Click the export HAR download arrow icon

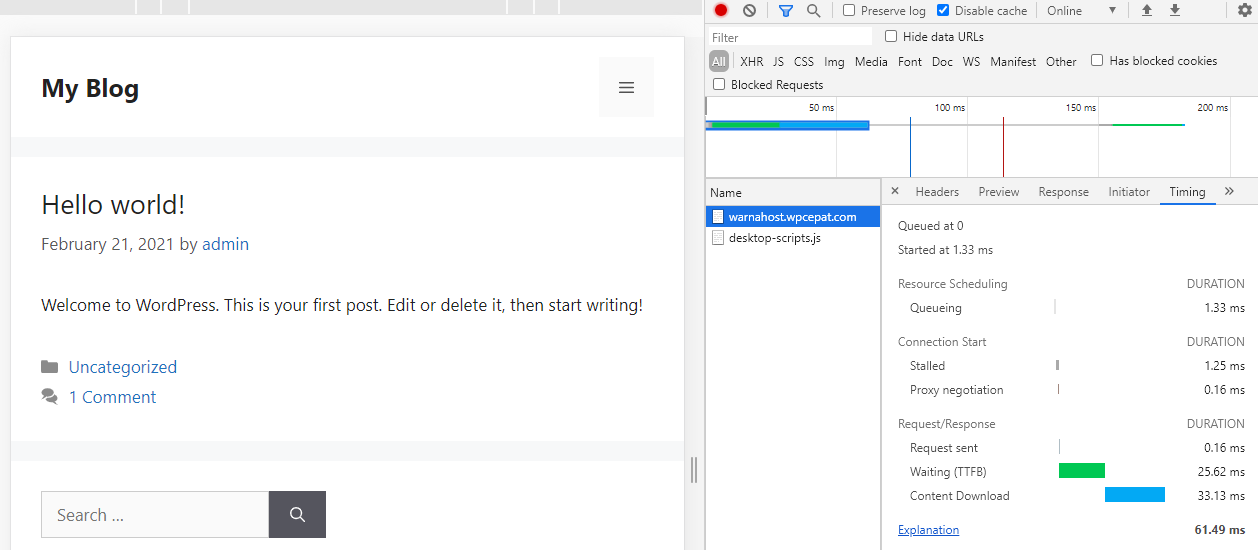[1175, 11]
